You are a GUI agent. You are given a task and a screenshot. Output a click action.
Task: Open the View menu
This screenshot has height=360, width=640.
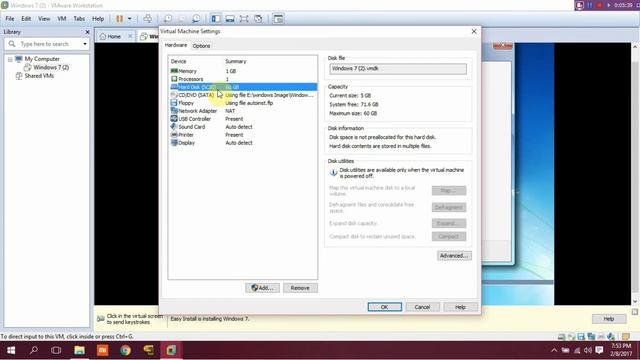click(44, 19)
